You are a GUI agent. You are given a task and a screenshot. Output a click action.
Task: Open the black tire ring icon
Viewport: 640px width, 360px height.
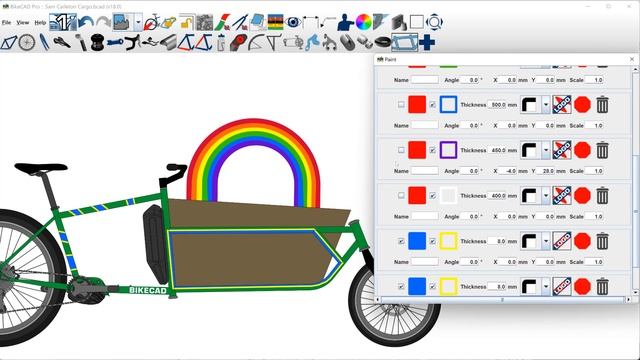click(382, 42)
